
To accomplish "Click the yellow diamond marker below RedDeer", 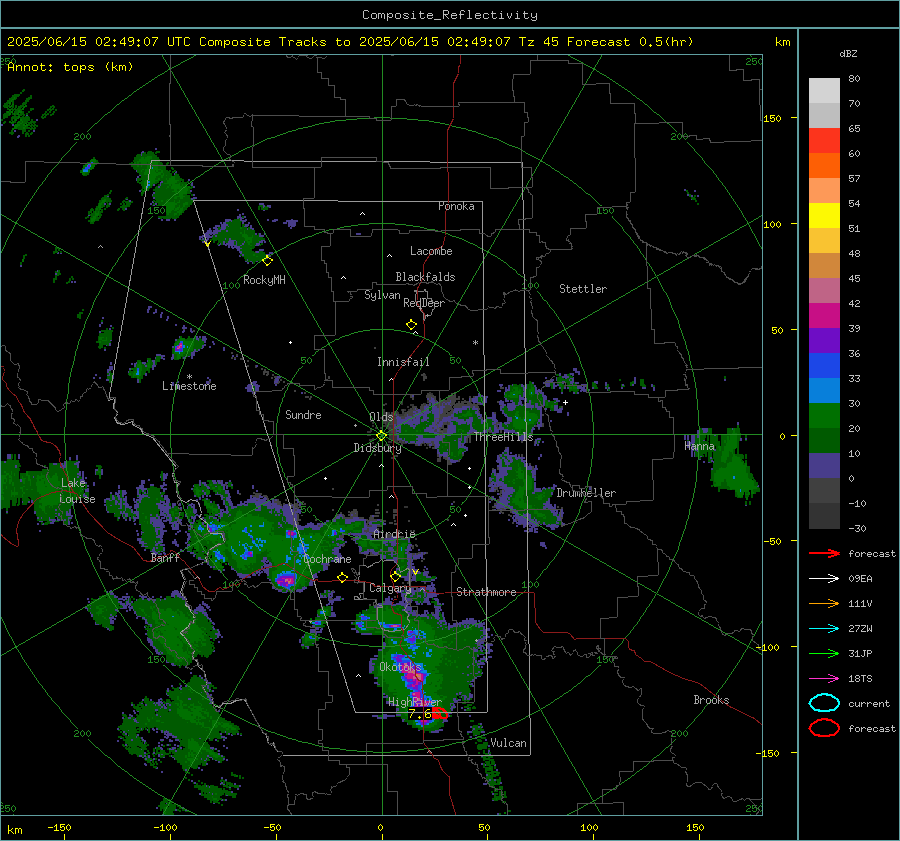I will click(x=411, y=325).
